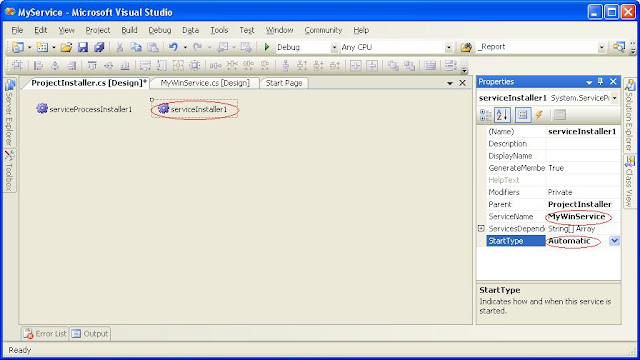
Task: Click the Description property value field
Action: pos(583,144)
